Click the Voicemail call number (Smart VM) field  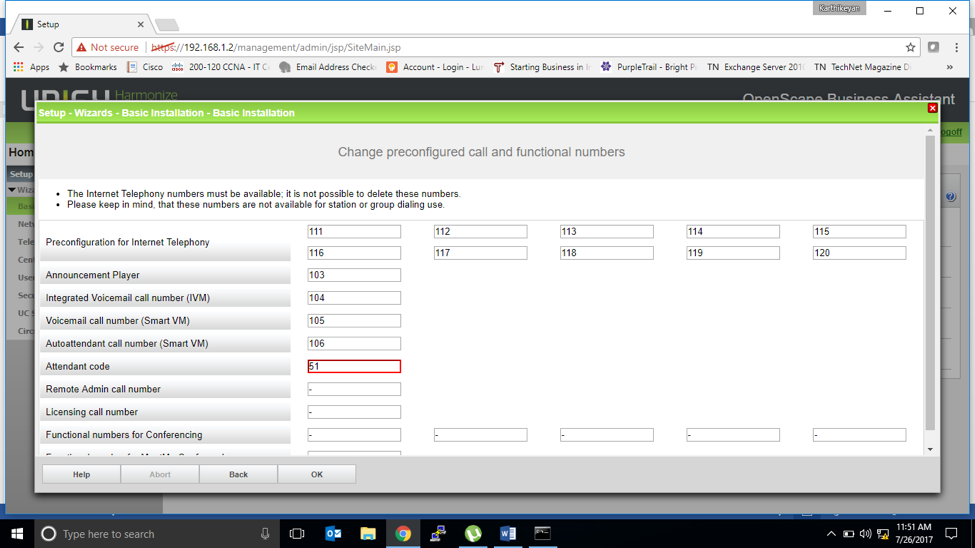click(354, 320)
